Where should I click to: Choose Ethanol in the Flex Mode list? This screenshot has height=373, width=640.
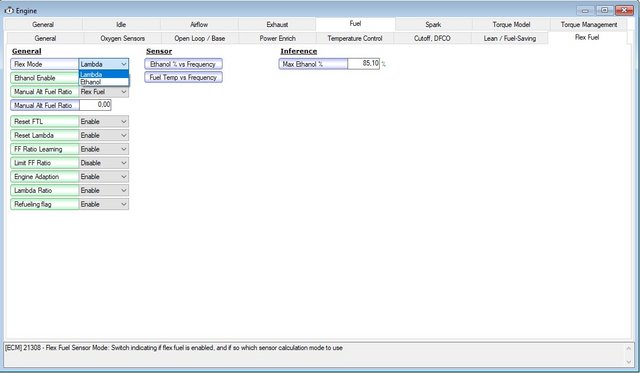tap(104, 82)
